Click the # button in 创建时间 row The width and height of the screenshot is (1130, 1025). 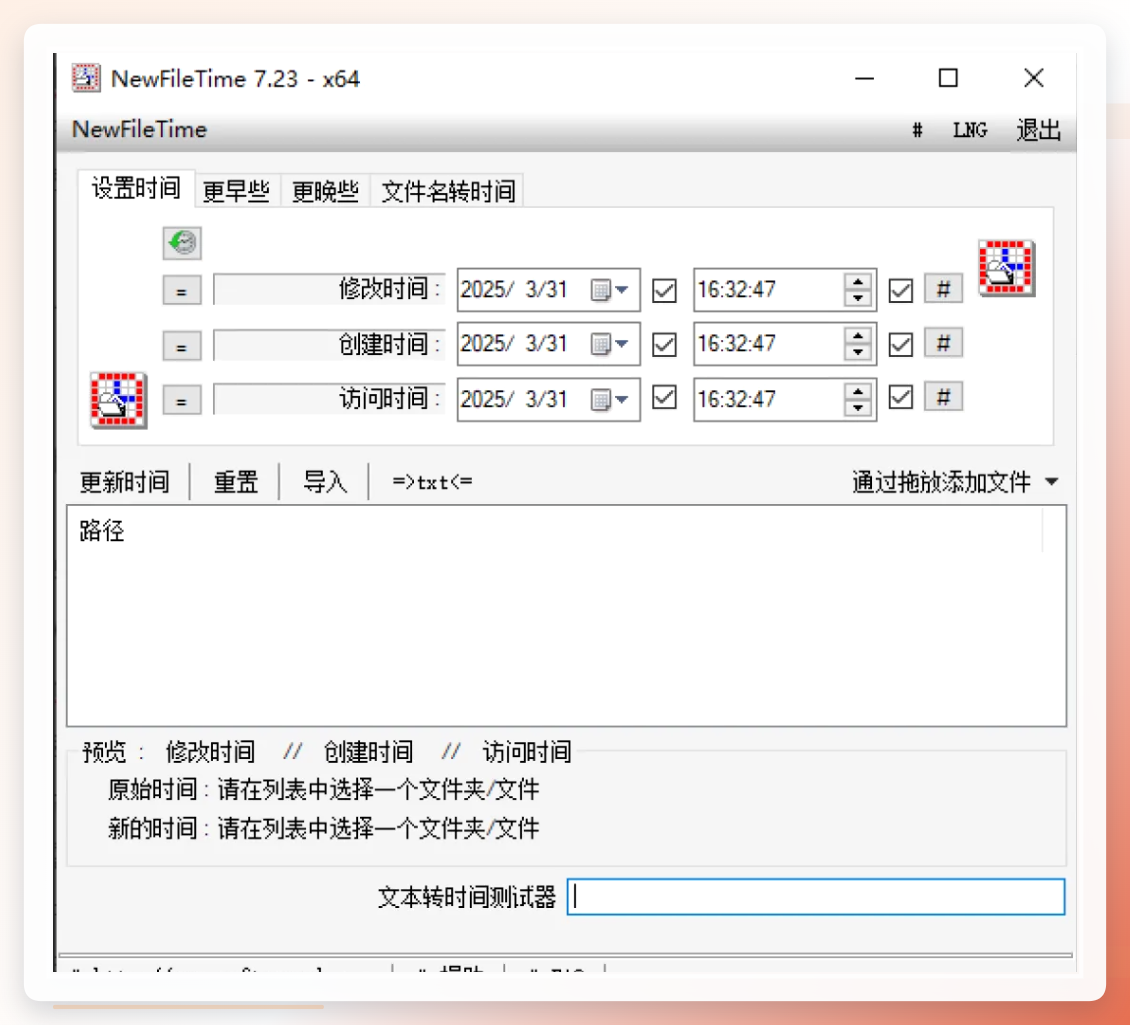943,343
